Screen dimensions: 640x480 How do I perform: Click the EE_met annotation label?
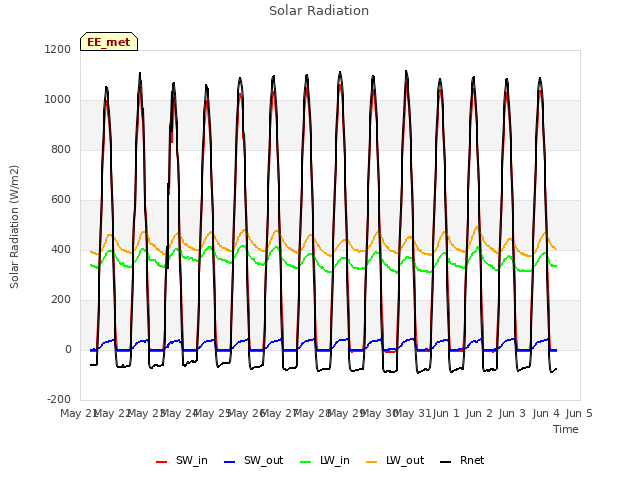tap(109, 42)
